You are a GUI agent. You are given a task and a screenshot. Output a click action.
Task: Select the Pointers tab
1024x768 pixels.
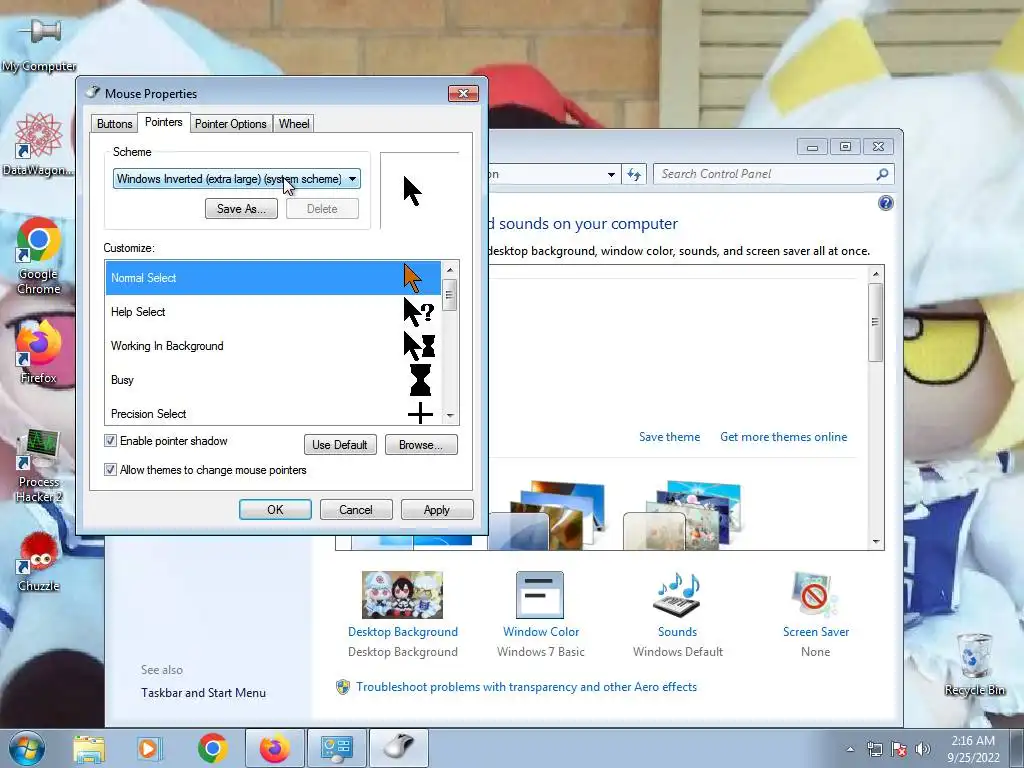pyautogui.click(x=163, y=122)
